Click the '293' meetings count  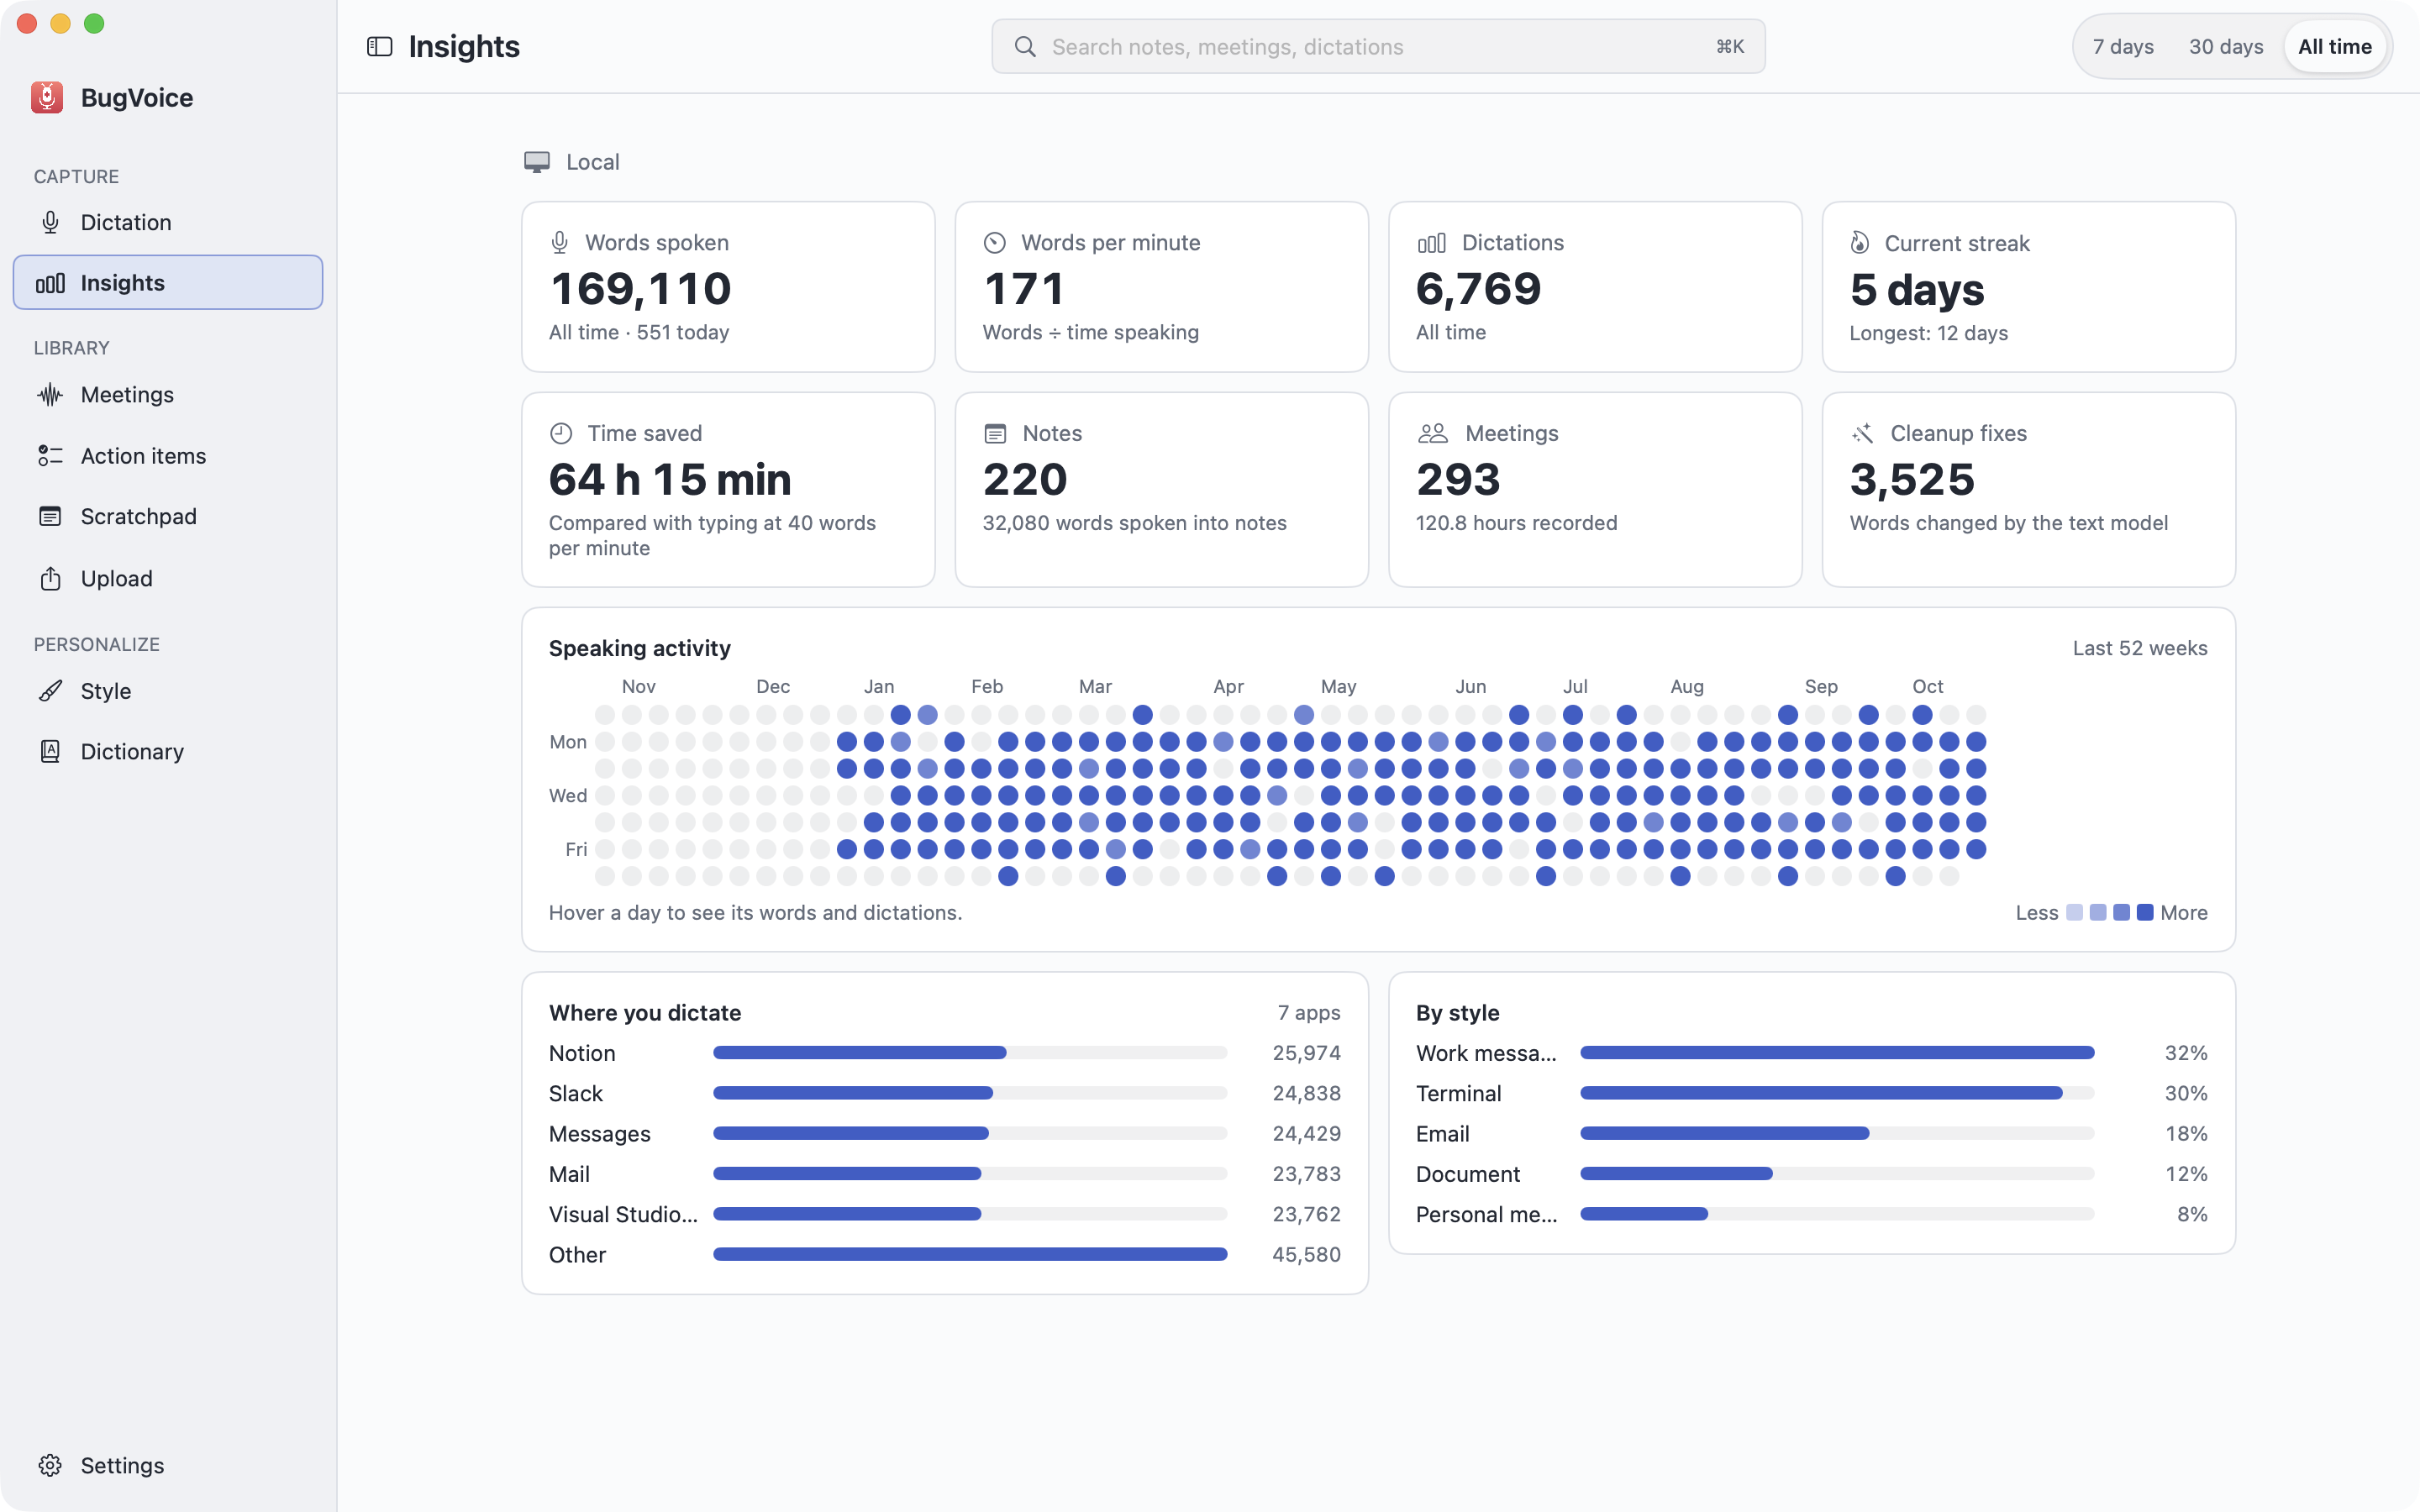click(x=1458, y=480)
